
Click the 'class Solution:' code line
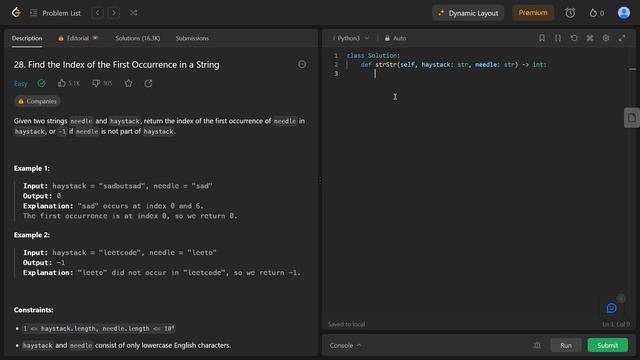[373, 56]
